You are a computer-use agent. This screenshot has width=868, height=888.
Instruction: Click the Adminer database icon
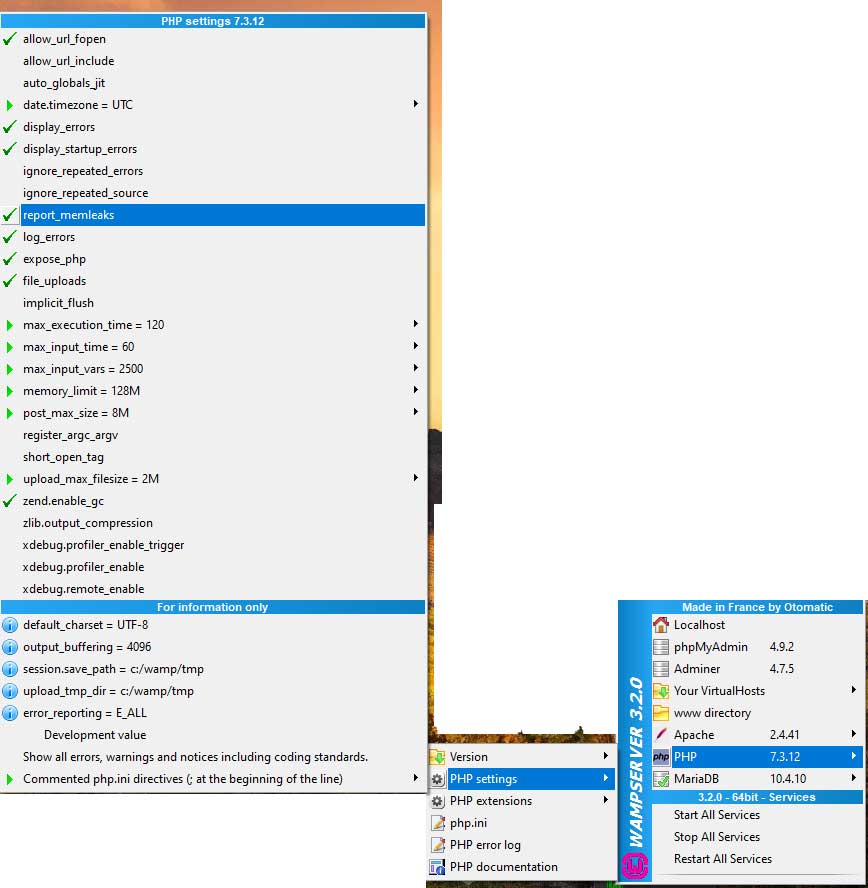point(661,669)
